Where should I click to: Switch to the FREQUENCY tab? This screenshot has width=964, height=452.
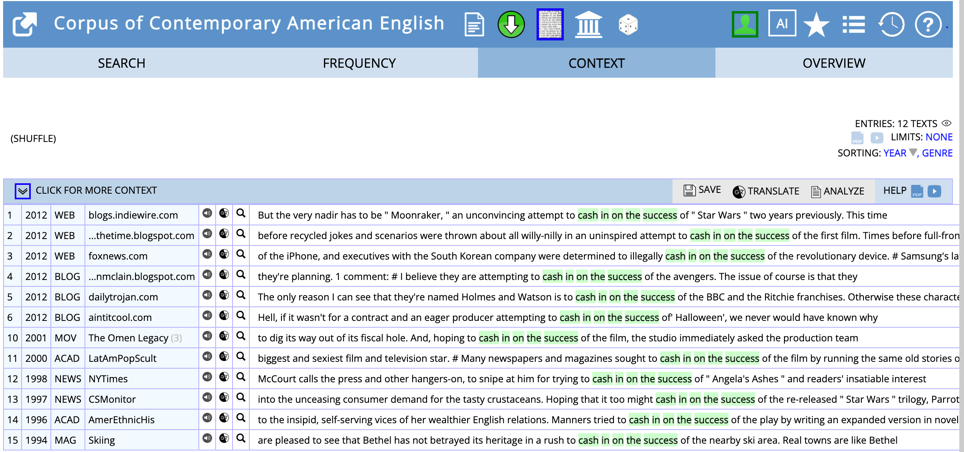point(359,63)
